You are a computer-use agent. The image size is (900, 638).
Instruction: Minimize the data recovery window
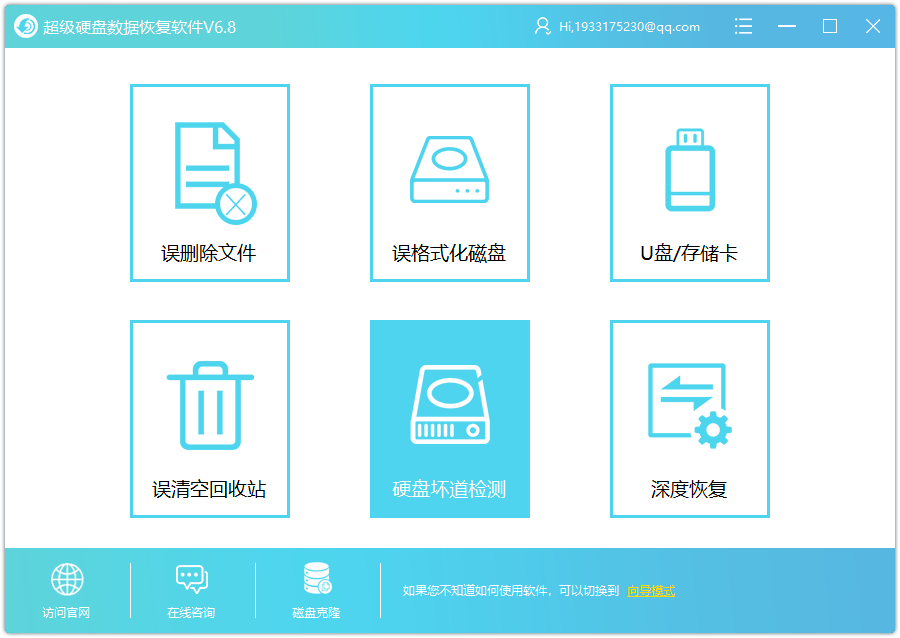(x=787, y=27)
